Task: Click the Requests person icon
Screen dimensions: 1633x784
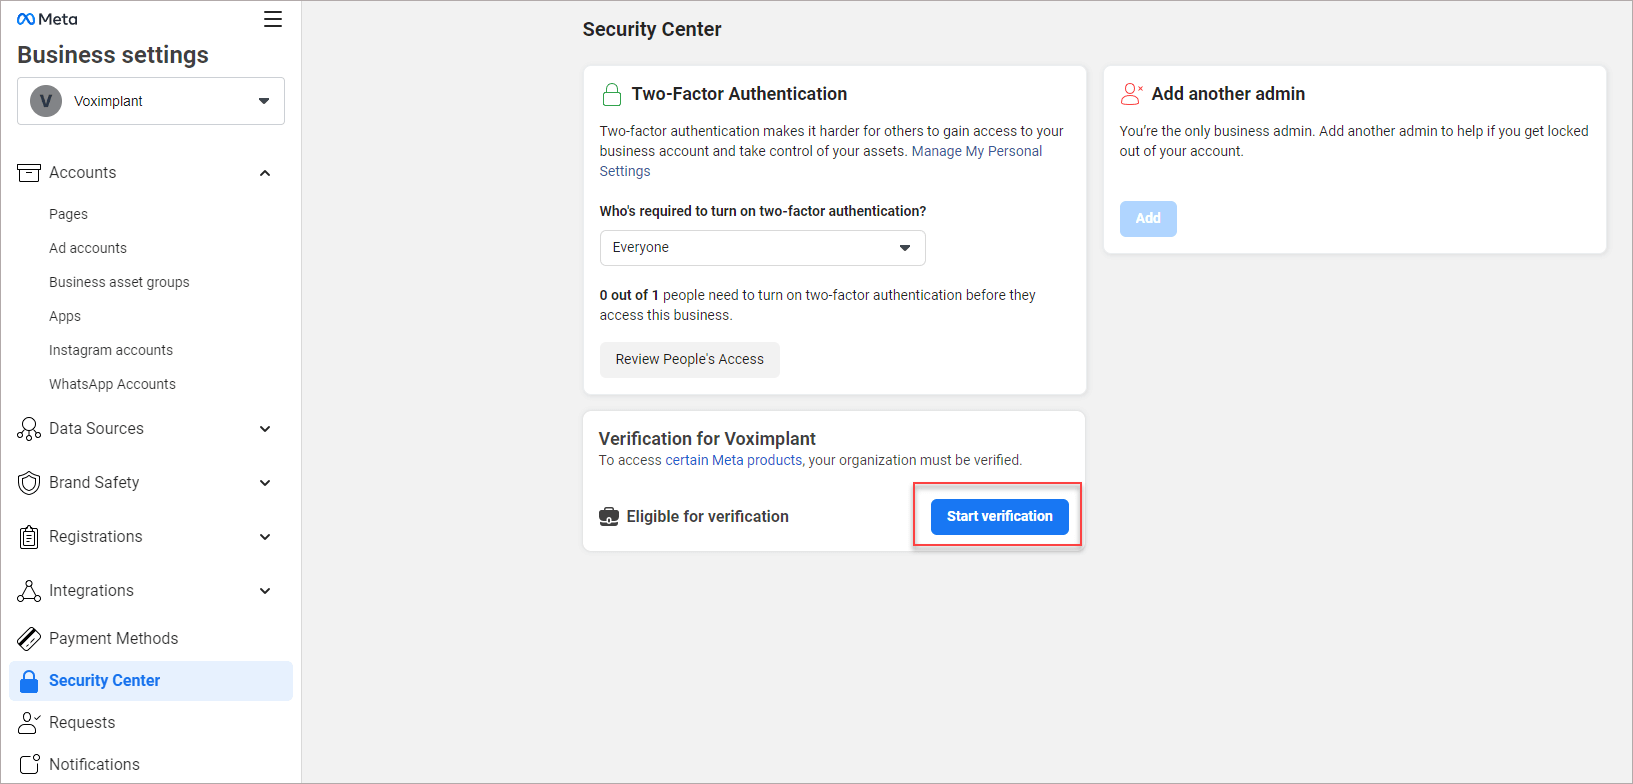Action: click(x=29, y=722)
